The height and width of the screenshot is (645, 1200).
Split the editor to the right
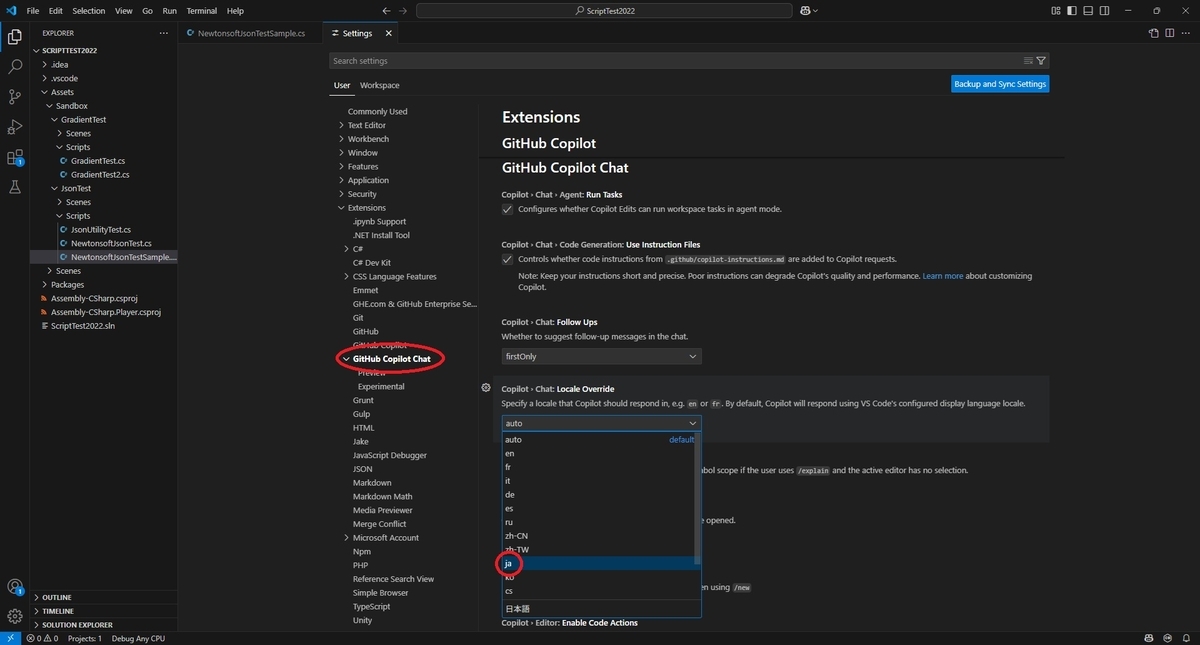1170,33
